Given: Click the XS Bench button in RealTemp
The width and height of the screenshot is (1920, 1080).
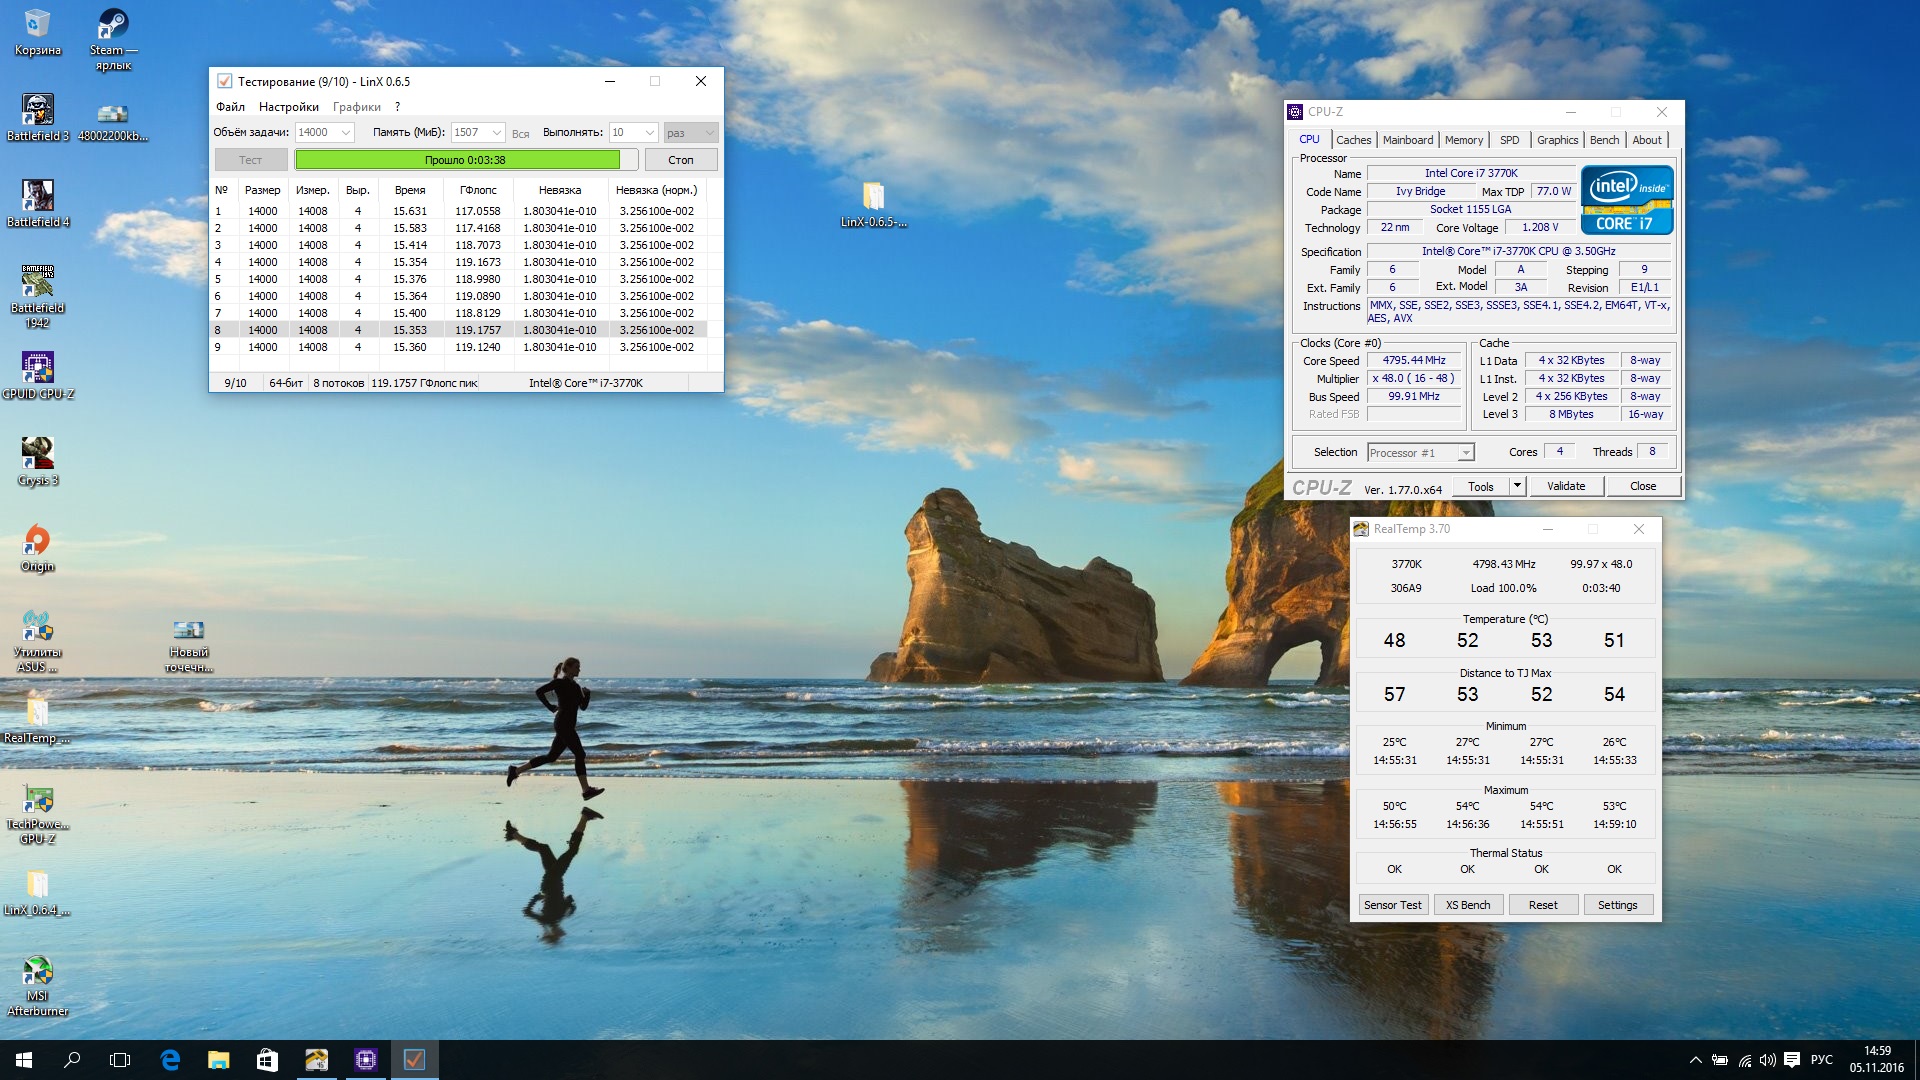Looking at the screenshot, I should [1467, 905].
